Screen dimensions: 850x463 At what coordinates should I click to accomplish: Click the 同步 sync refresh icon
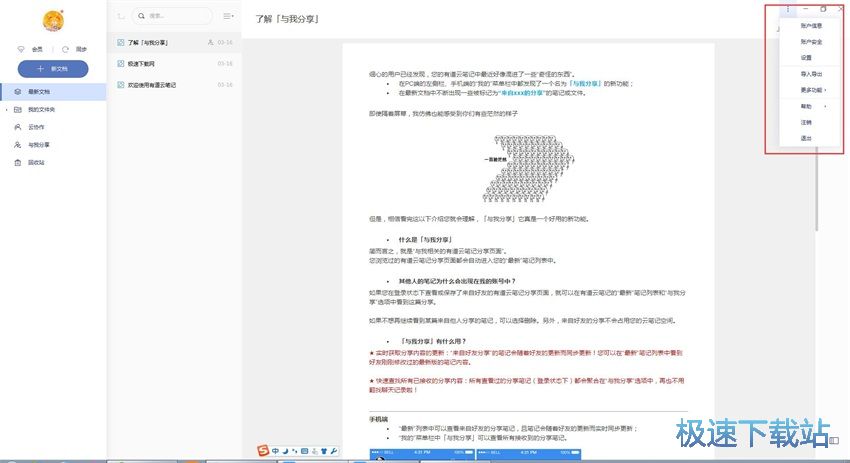click(65, 49)
